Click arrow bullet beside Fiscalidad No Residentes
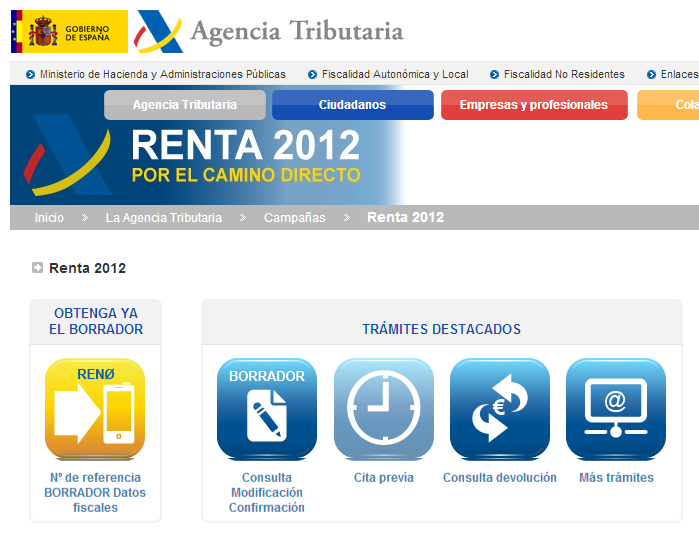This screenshot has height=535, width=699. tap(494, 74)
